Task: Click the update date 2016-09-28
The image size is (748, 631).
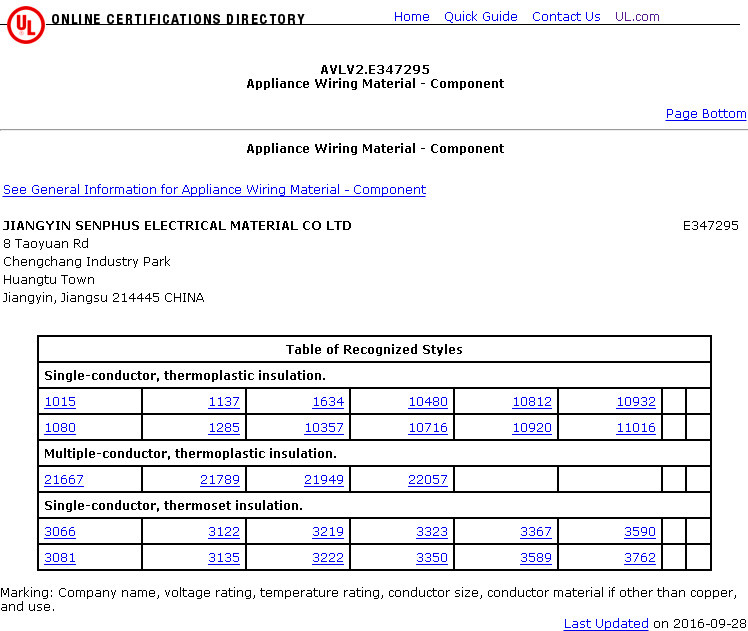Action: click(709, 623)
